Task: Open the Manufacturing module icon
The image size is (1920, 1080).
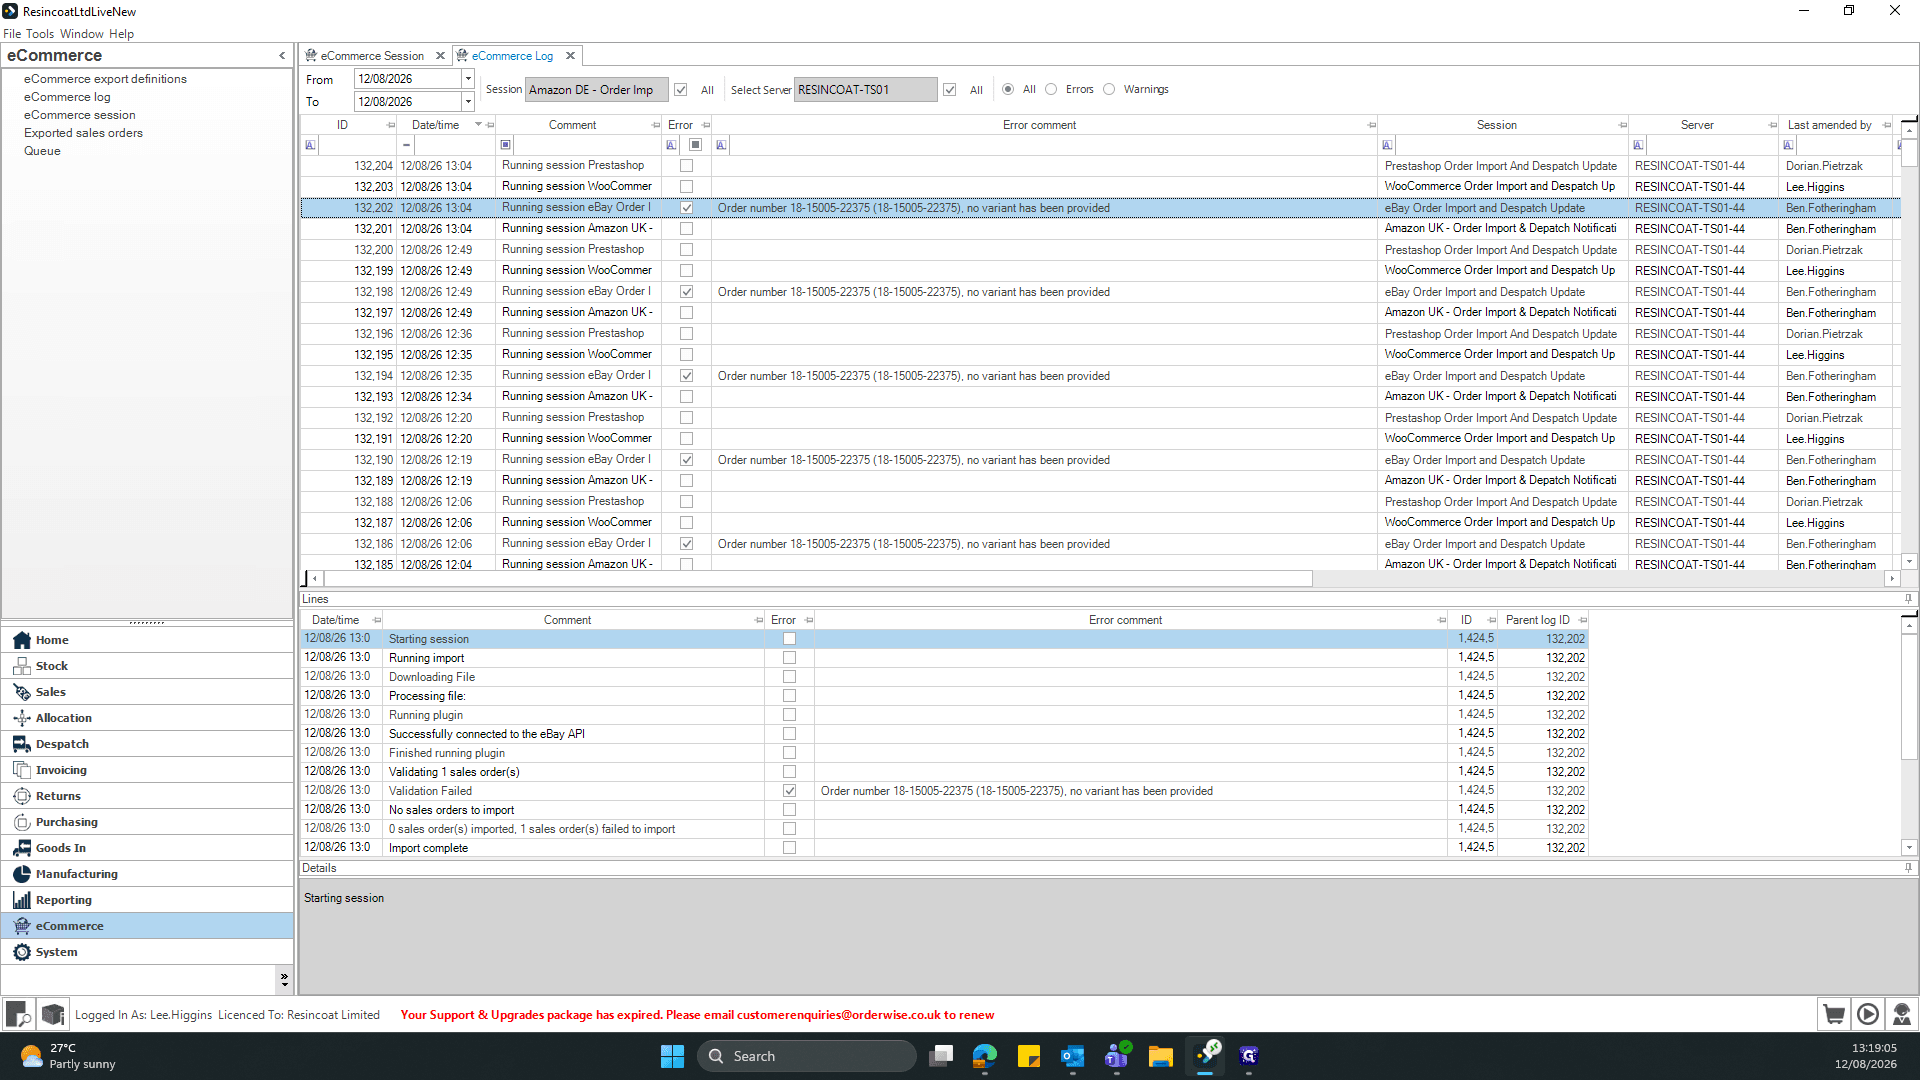Action: tap(22, 874)
